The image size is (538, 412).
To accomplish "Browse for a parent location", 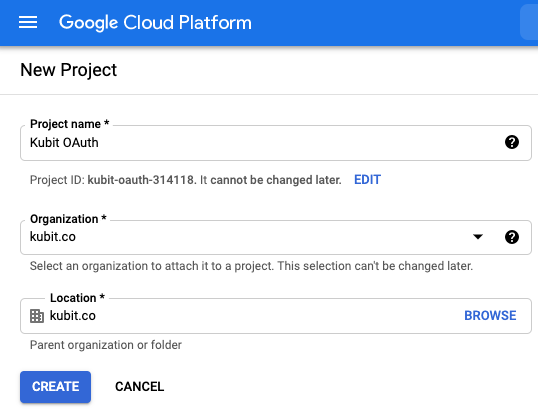I will (490, 316).
